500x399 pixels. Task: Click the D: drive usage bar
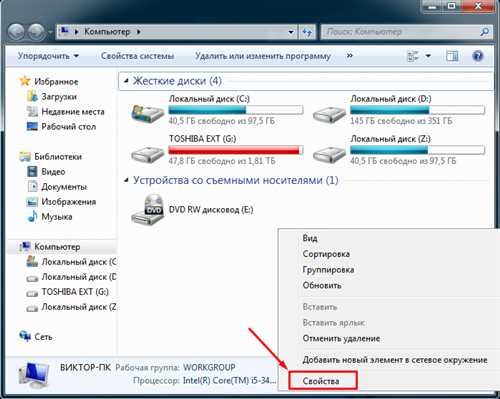417,110
